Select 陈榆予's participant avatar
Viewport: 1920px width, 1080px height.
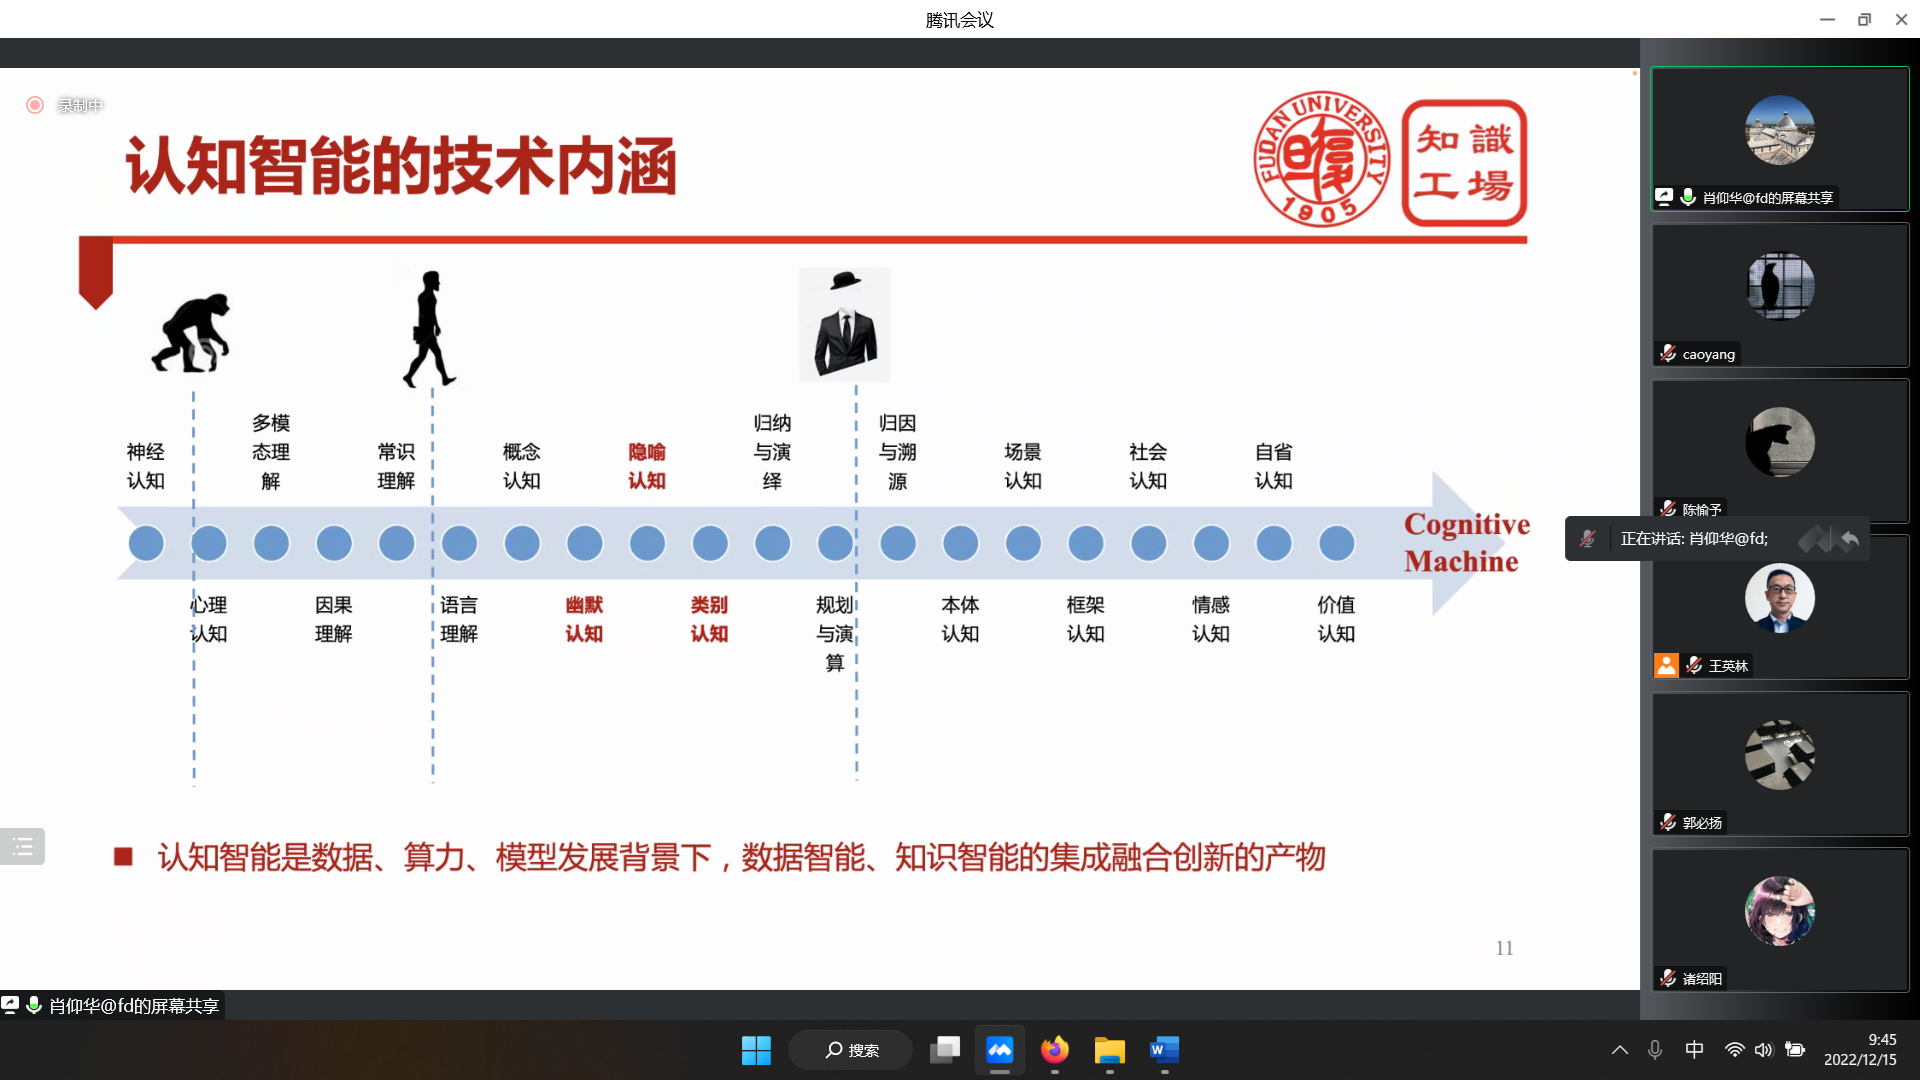click(1780, 442)
